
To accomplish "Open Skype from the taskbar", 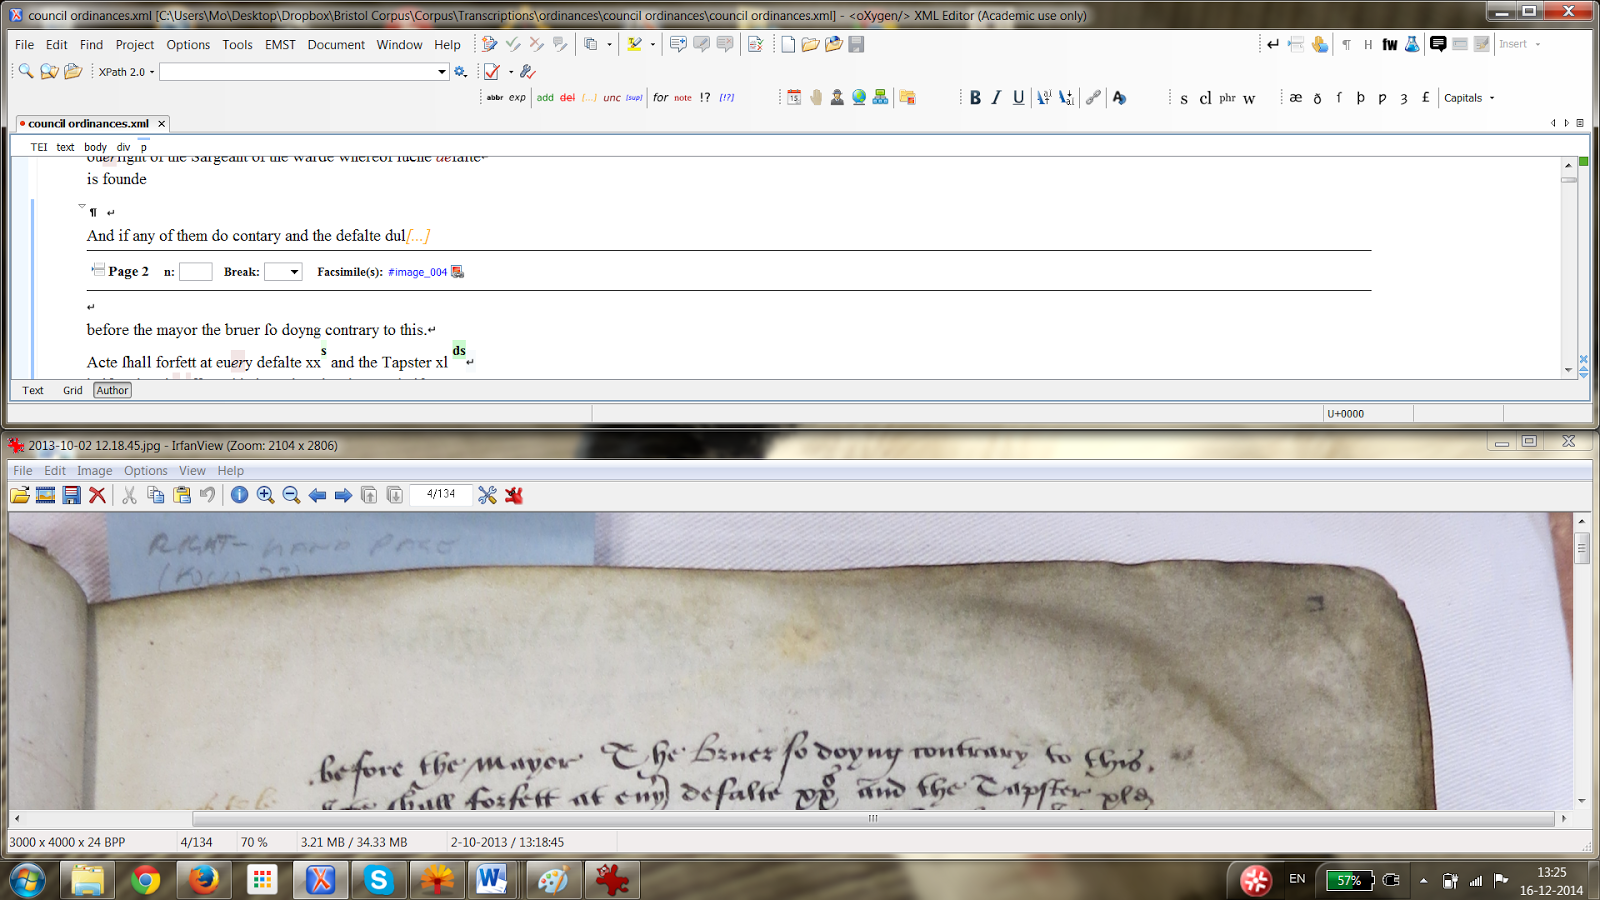I will coord(378,880).
